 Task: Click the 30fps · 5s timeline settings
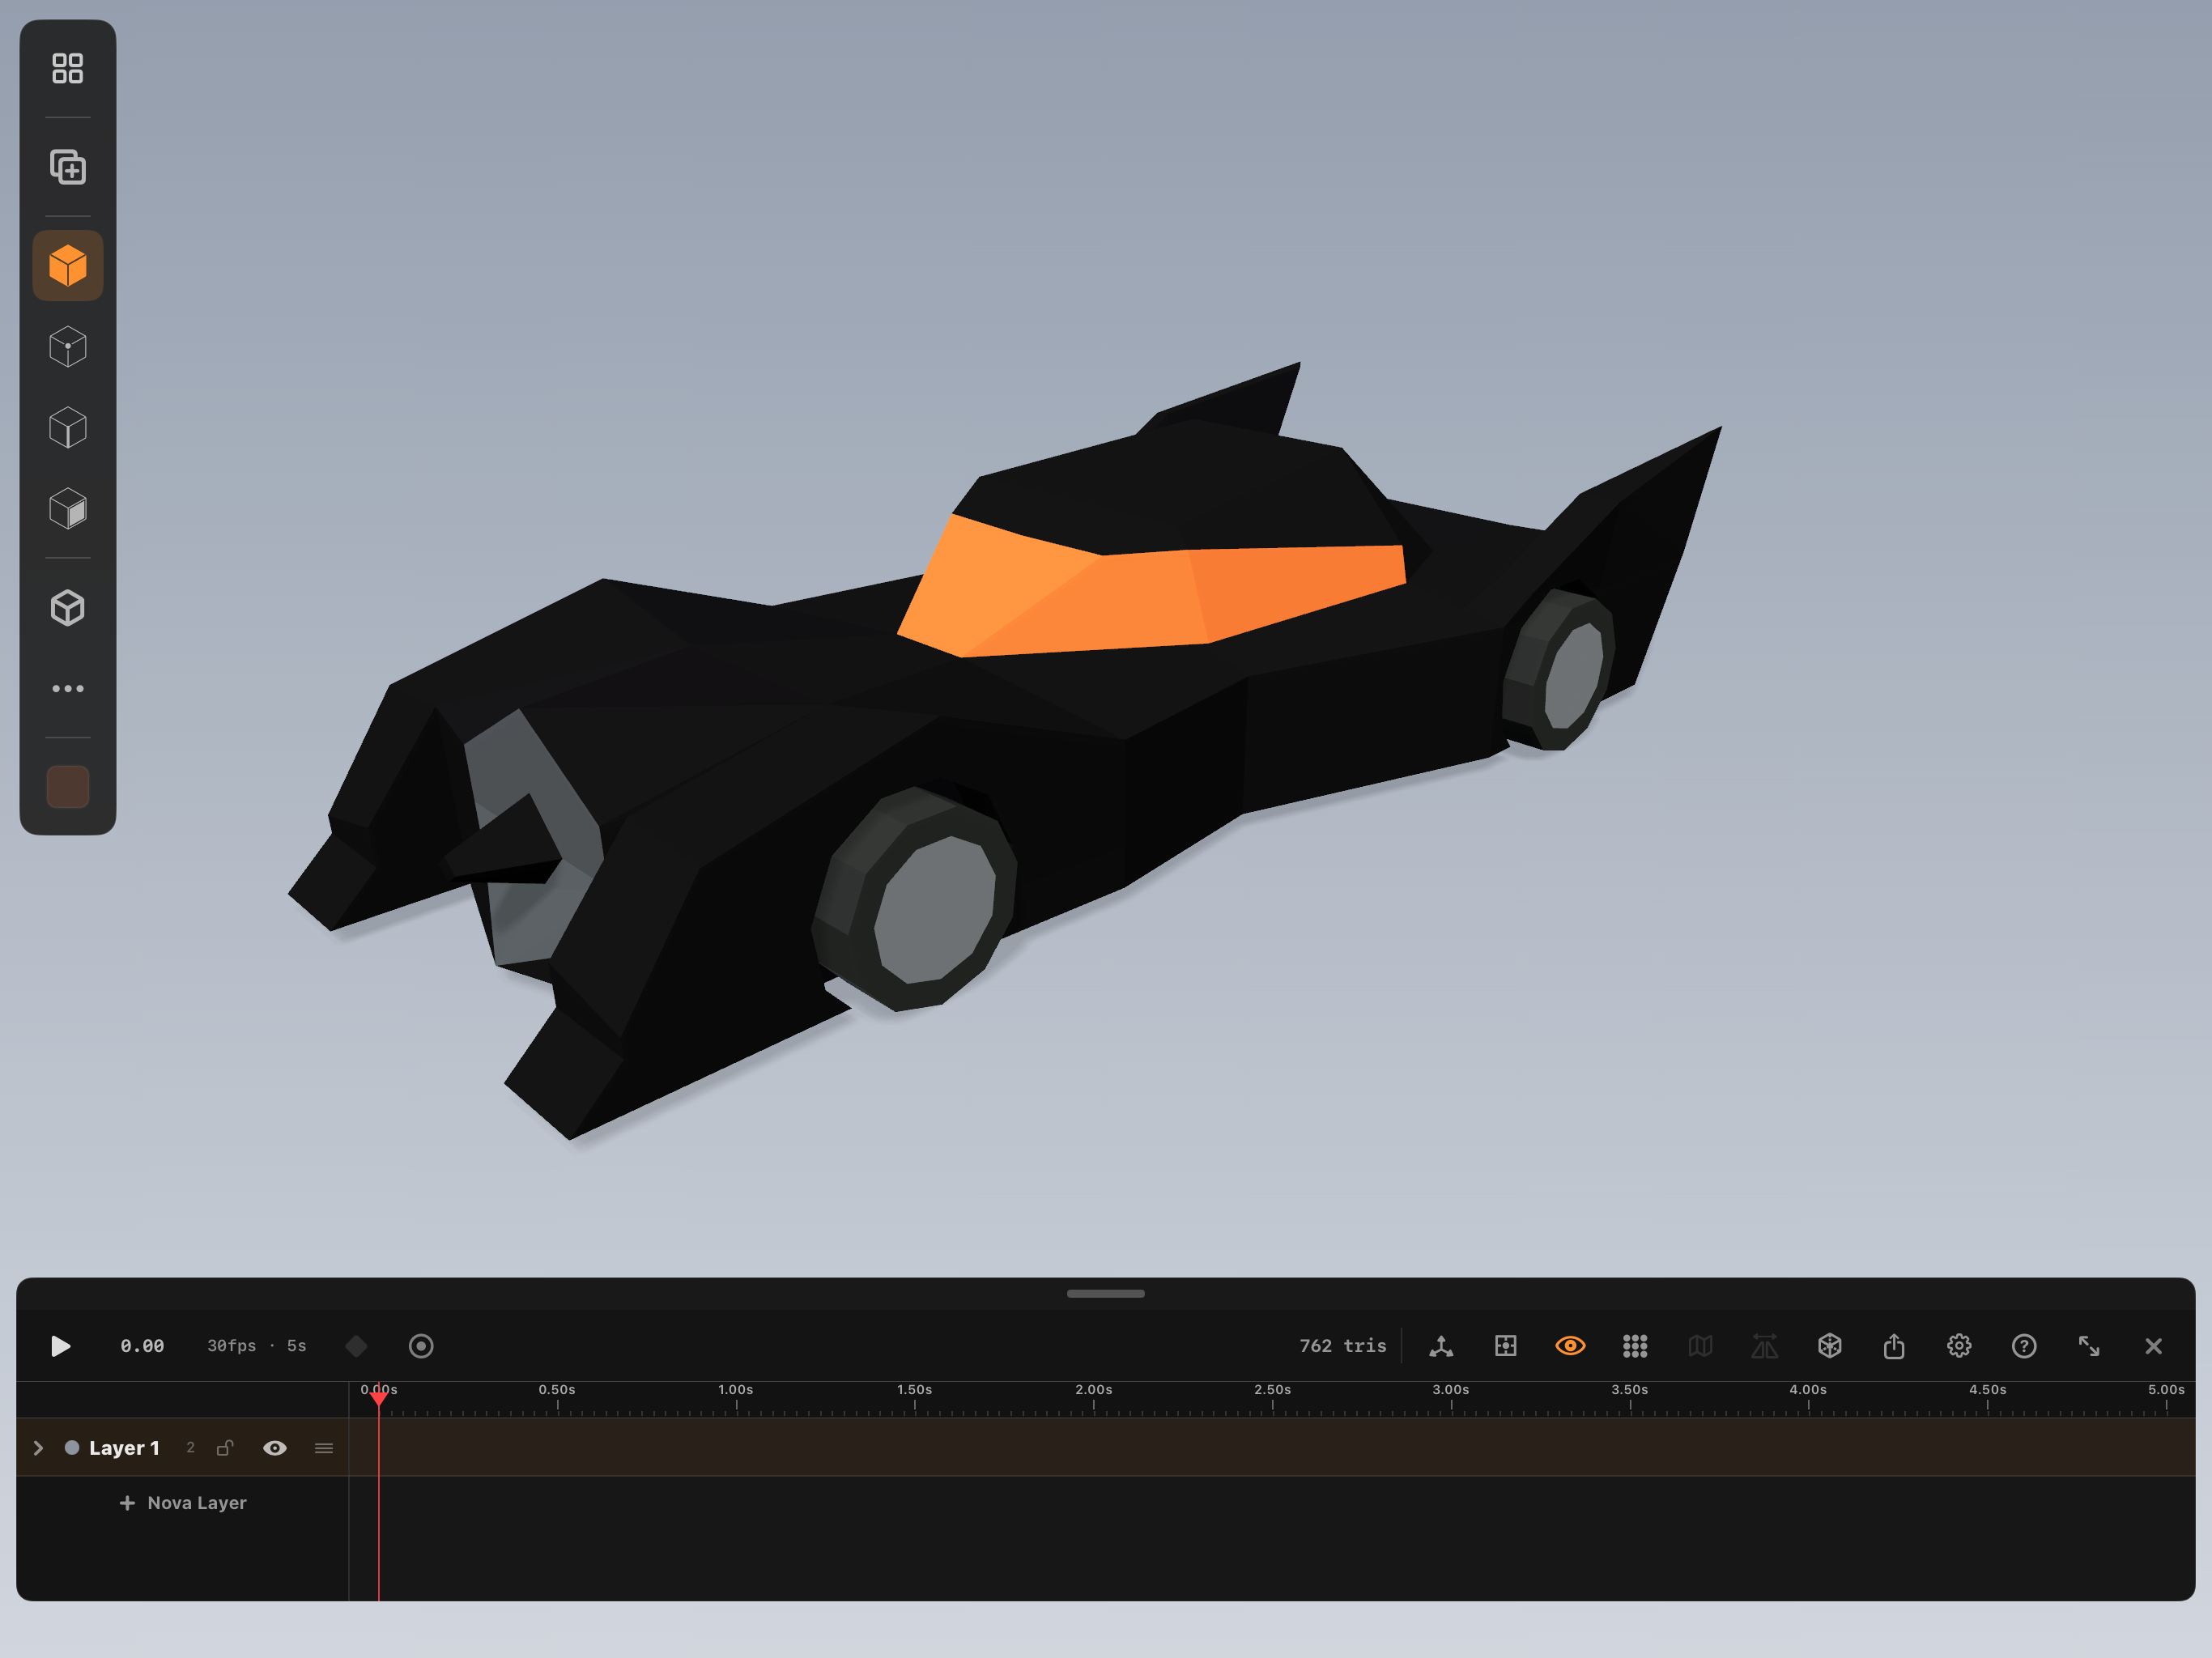[x=256, y=1346]
